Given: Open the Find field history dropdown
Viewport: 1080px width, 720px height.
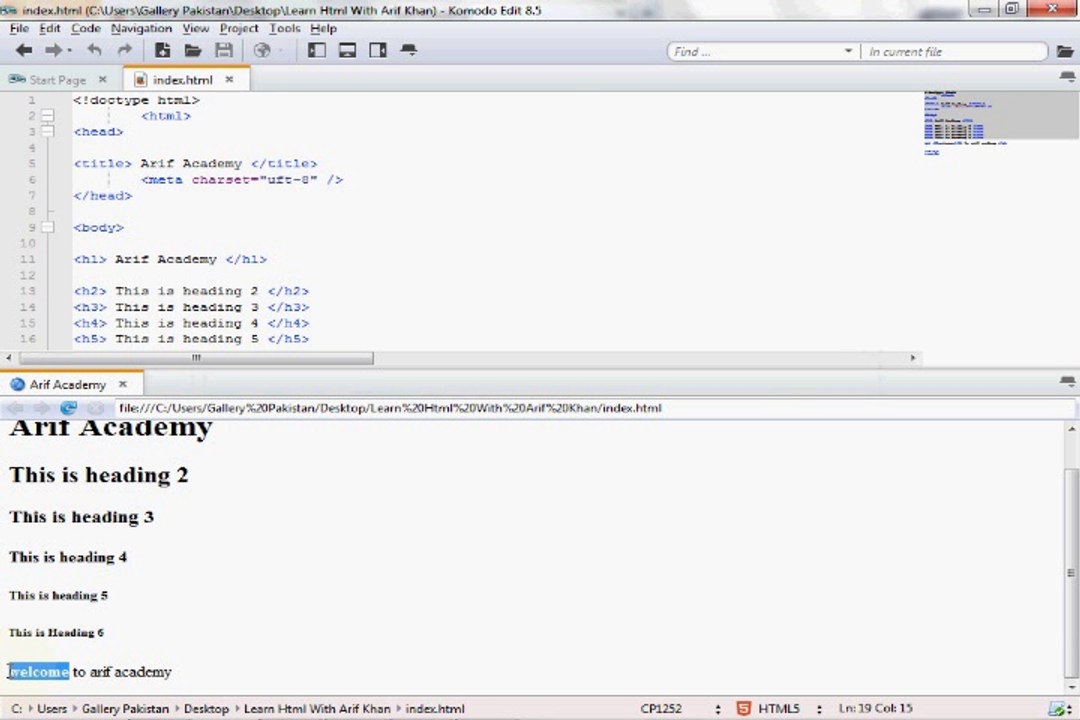Looking at the screenshot, I should (848, 51).
